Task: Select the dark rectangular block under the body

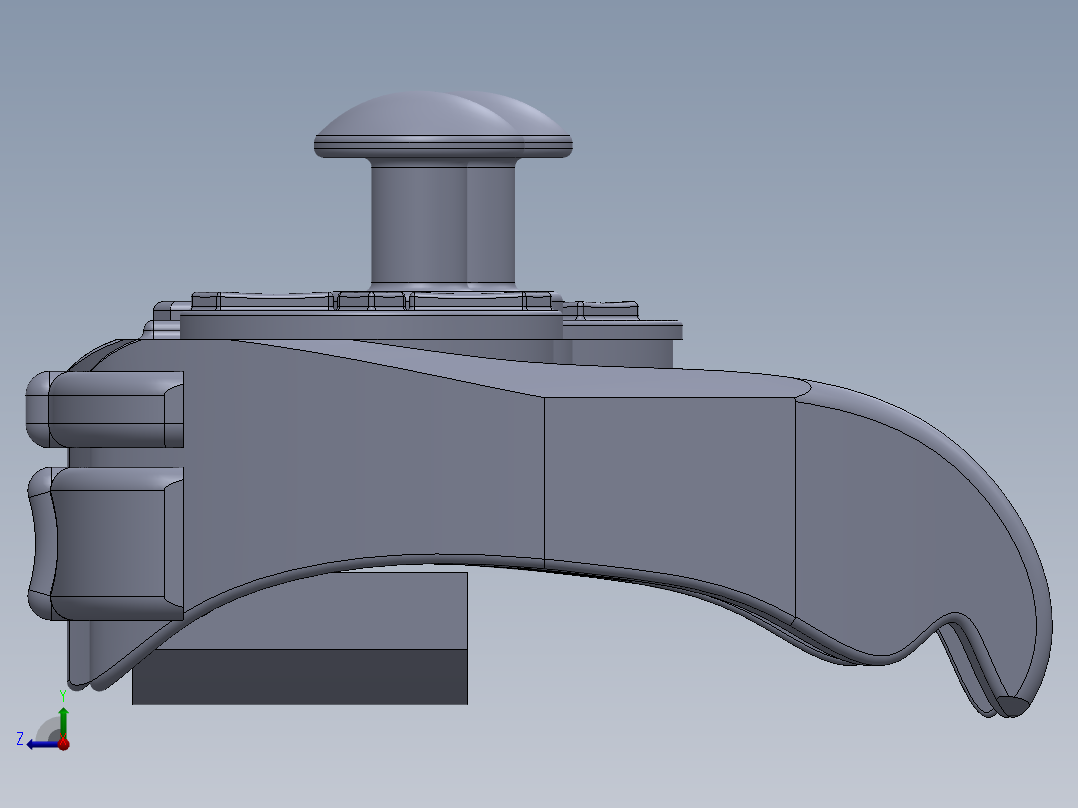Action: [300, 676]
